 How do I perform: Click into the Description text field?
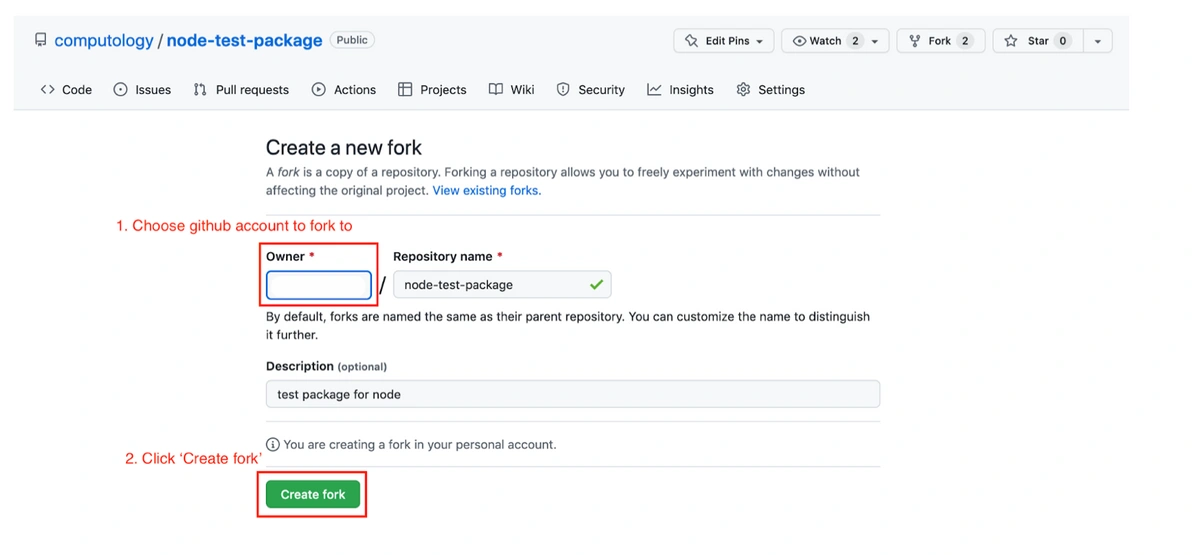point(572,394)
